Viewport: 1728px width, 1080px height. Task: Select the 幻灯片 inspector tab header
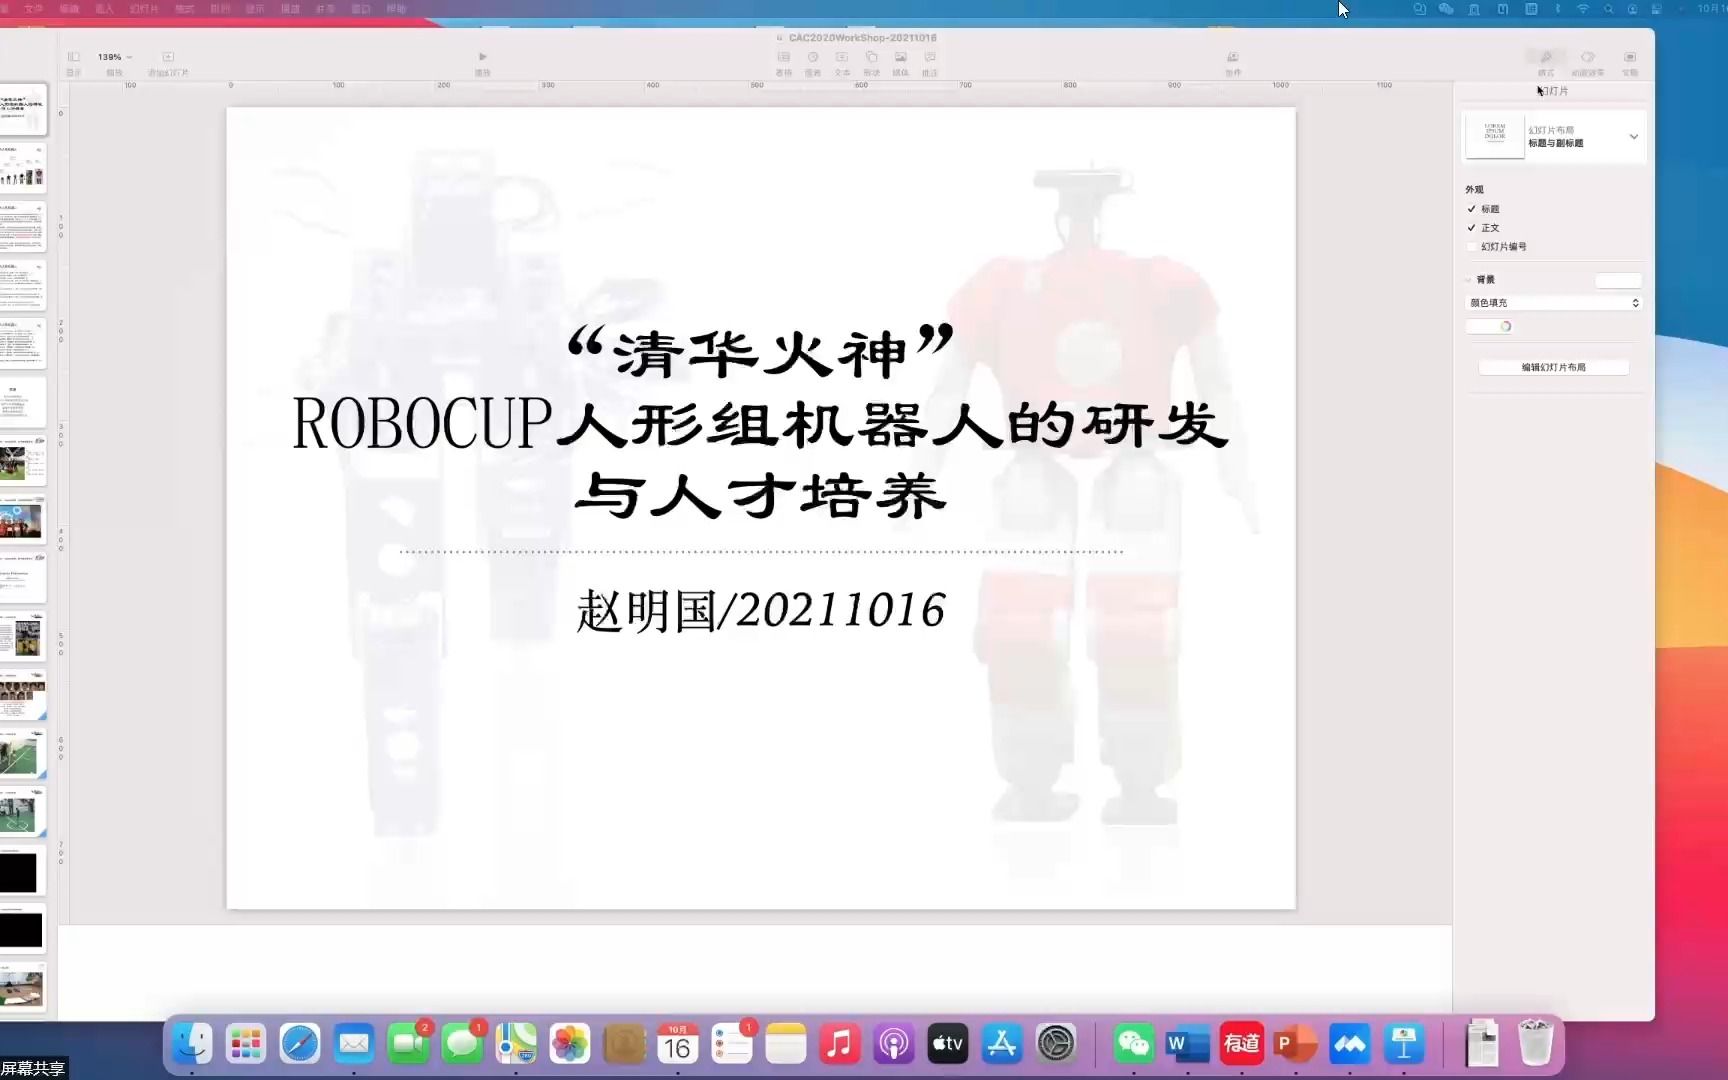coord(1553,91)
